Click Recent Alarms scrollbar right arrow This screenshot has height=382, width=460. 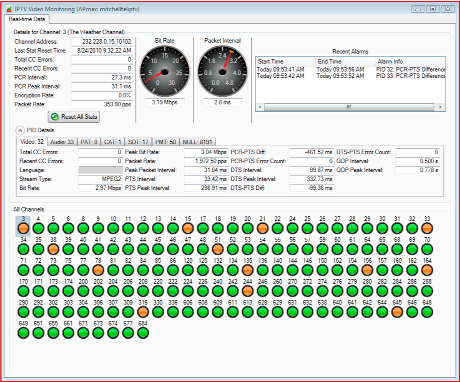pos(440,107)
